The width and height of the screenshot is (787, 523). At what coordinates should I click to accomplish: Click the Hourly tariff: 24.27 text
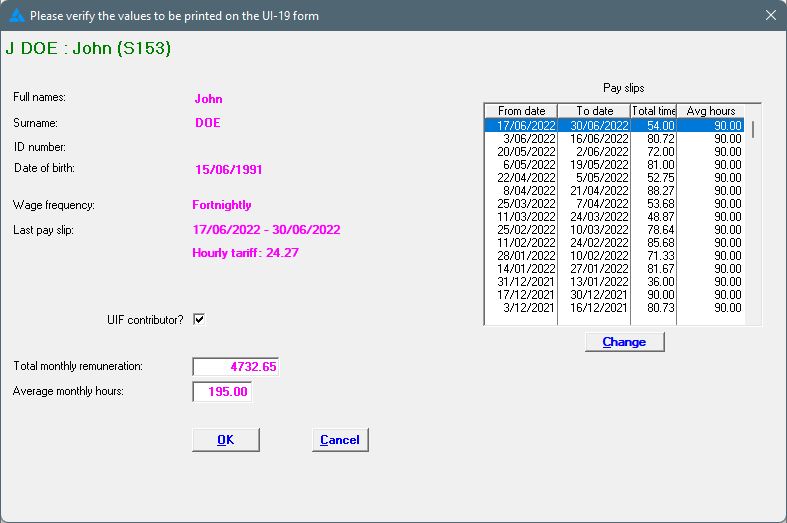pos(245,253)
